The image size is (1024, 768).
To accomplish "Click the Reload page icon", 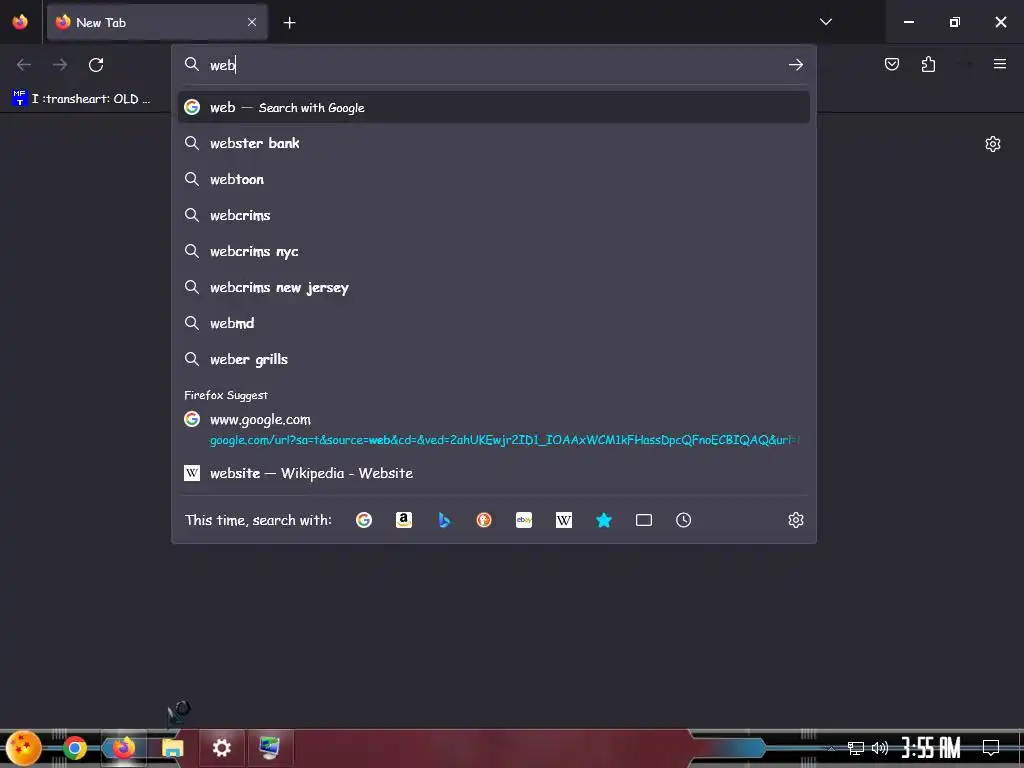I will (96, 65).
